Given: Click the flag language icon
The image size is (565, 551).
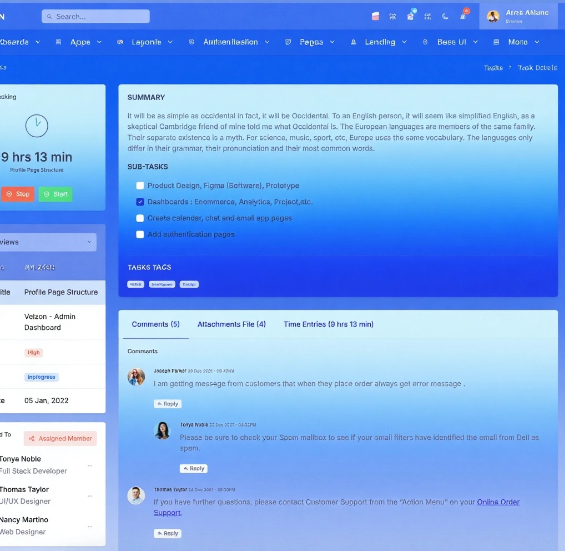Looking at the screenshot, I should (375, 16).
